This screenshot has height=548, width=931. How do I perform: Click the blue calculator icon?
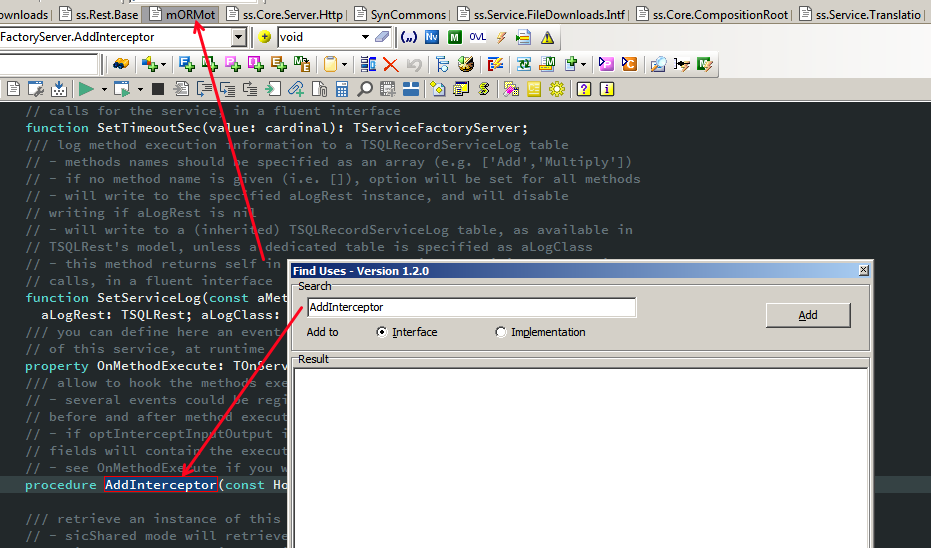[341, 89]
